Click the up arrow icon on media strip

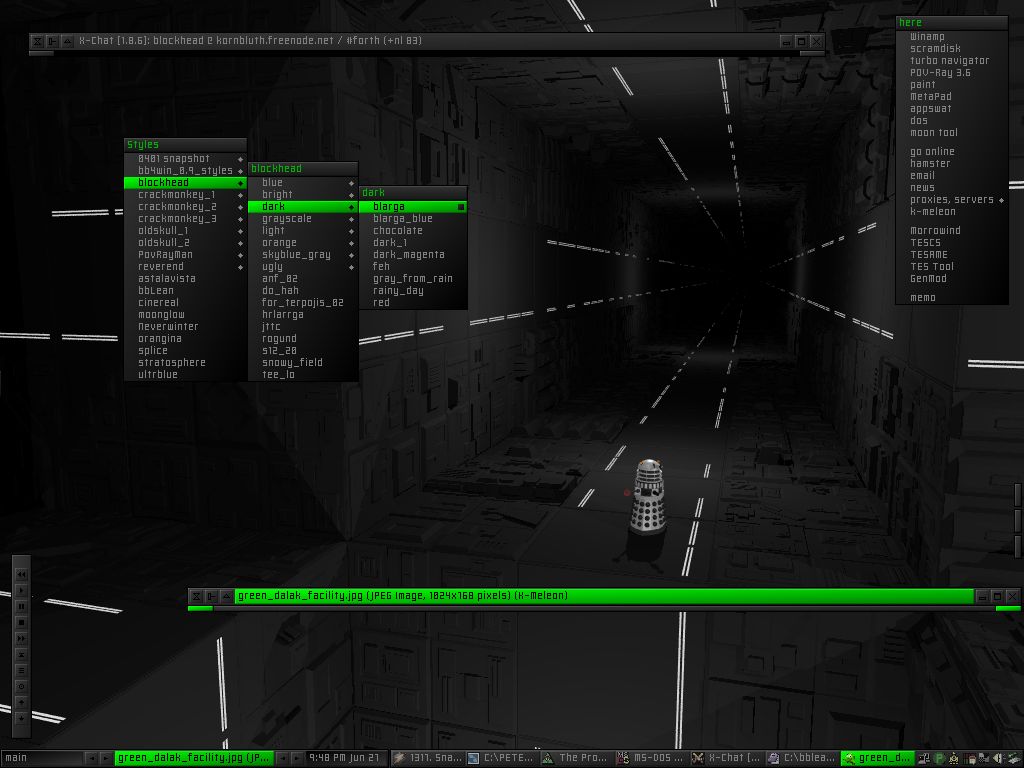(x=22, y=702)
